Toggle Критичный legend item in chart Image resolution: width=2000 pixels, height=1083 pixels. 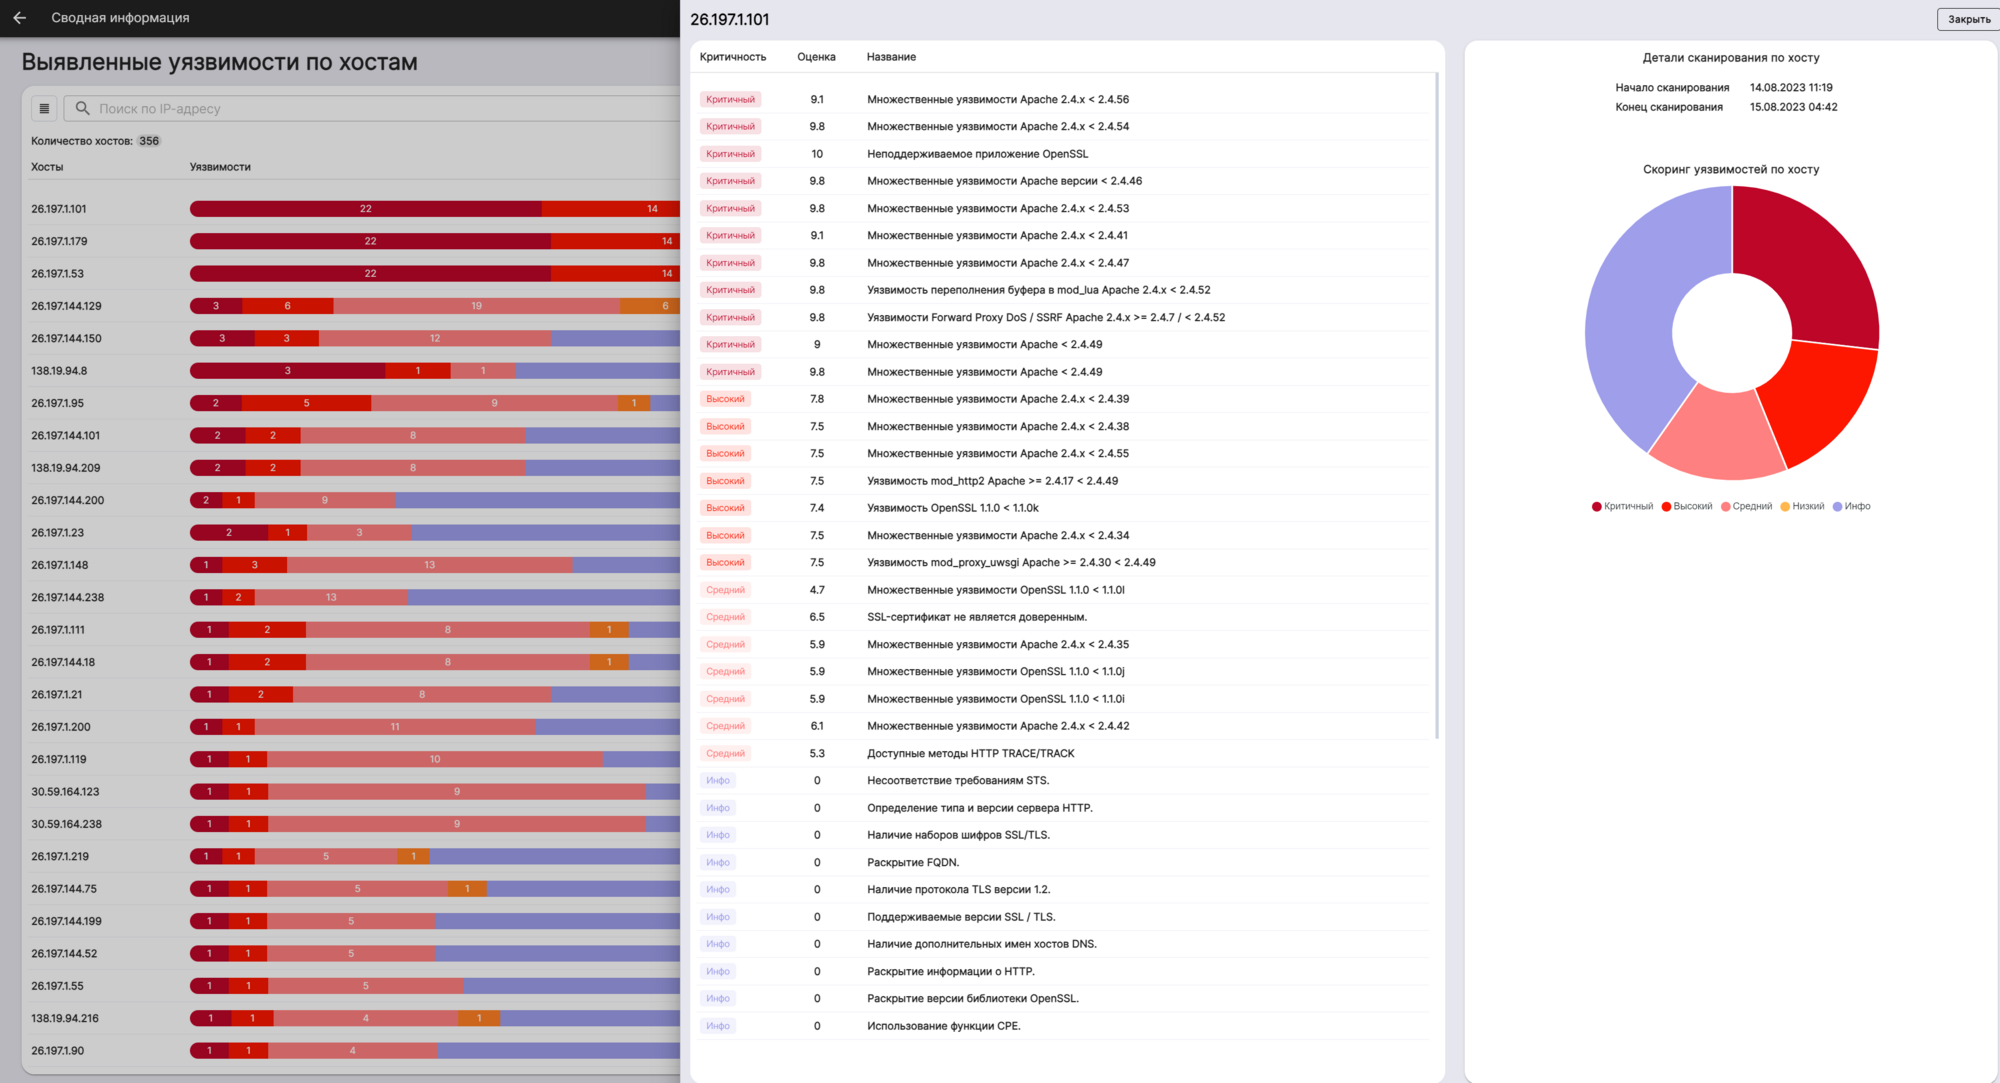(x=1622, y=506)
